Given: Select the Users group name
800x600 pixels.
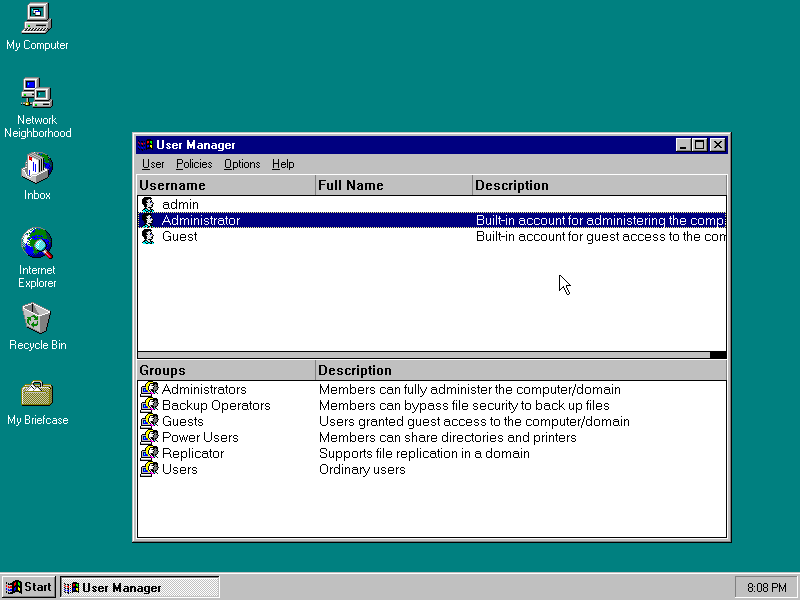Looking at the screenshot, I should [180, 469].
